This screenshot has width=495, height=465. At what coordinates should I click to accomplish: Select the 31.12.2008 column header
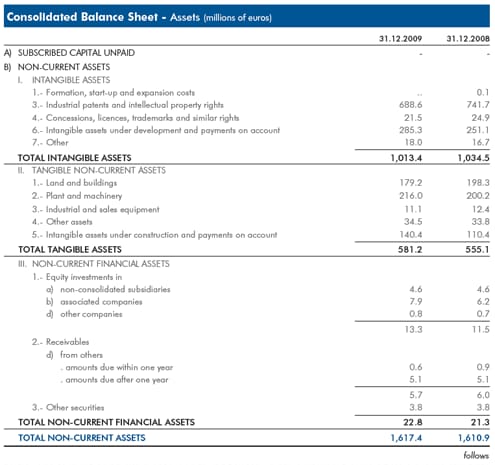(x=468, y=39)
